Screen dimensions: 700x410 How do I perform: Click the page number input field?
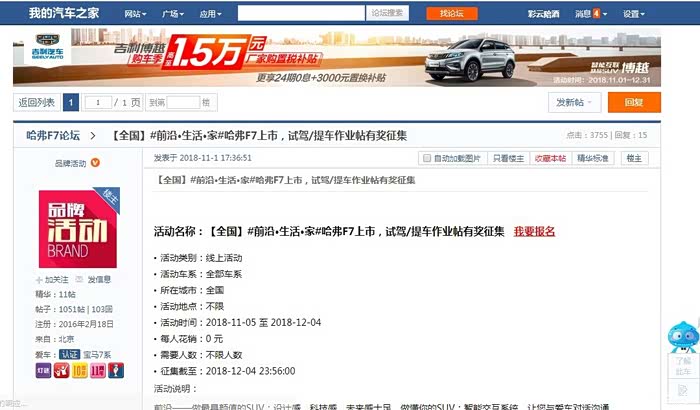(x=98, y=103)
